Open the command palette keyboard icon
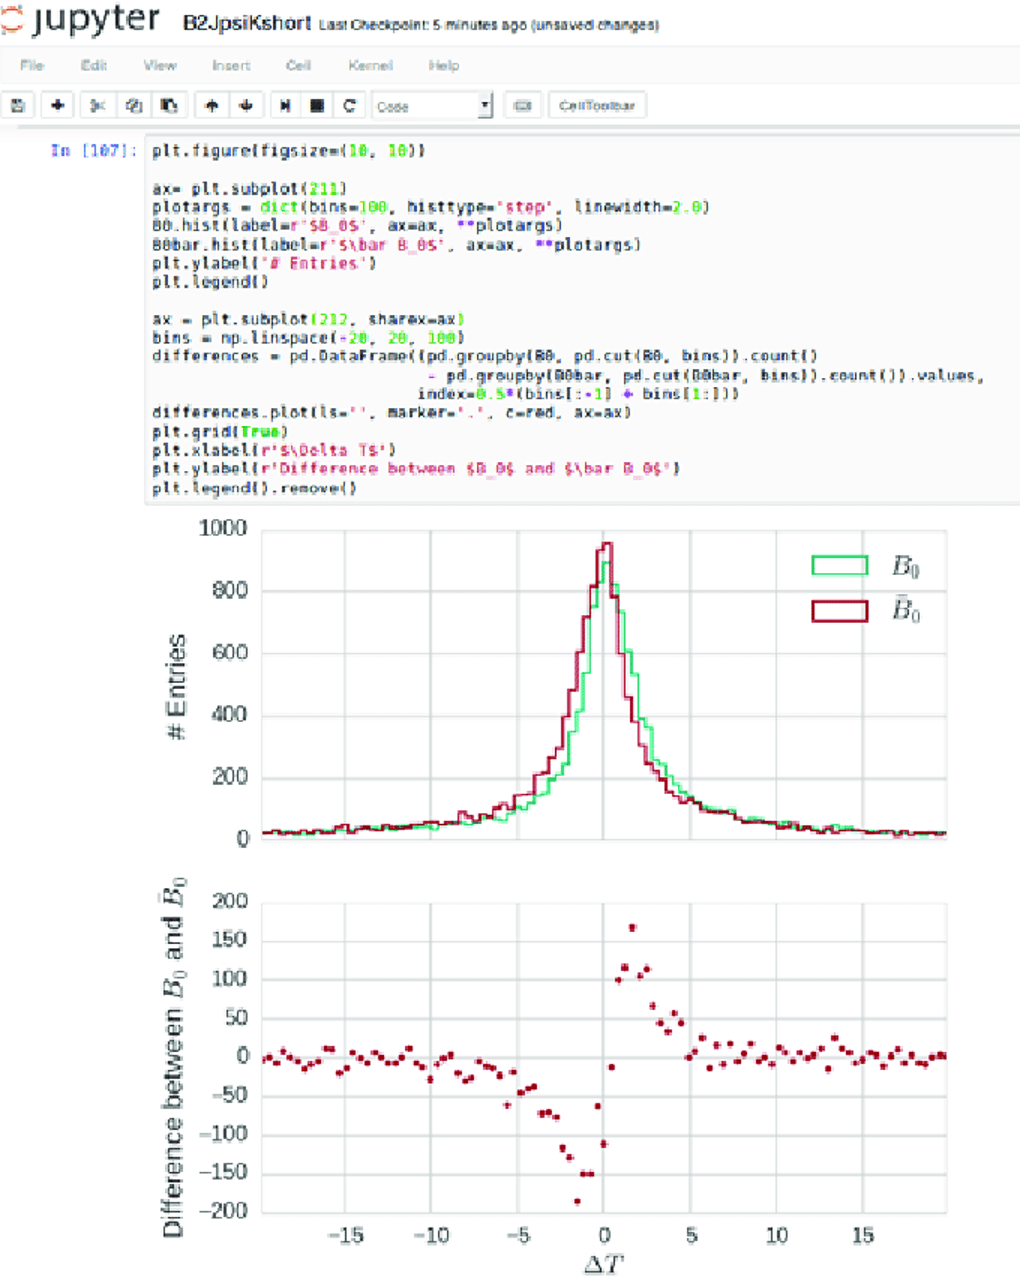1020x1283 pixels. (x=523, y=105)
